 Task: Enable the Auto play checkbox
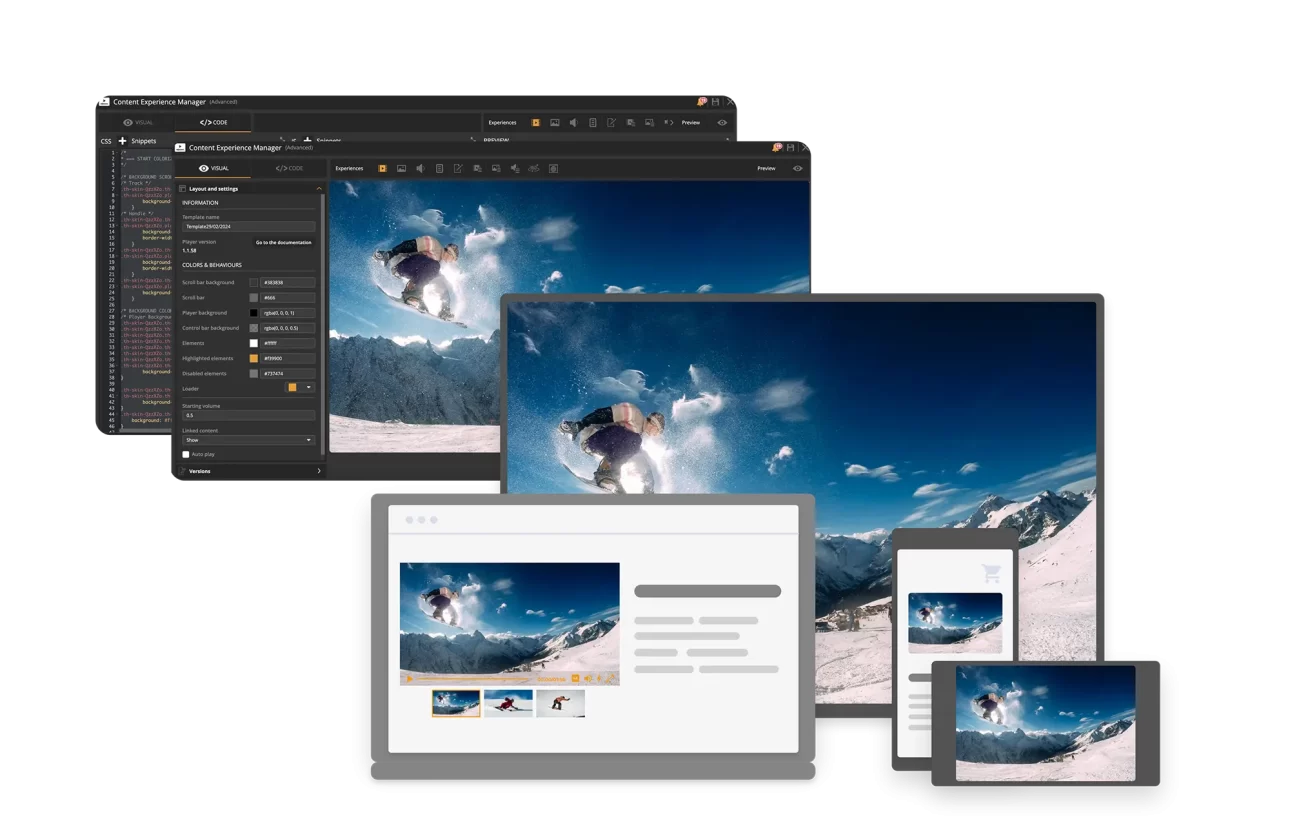186,454
